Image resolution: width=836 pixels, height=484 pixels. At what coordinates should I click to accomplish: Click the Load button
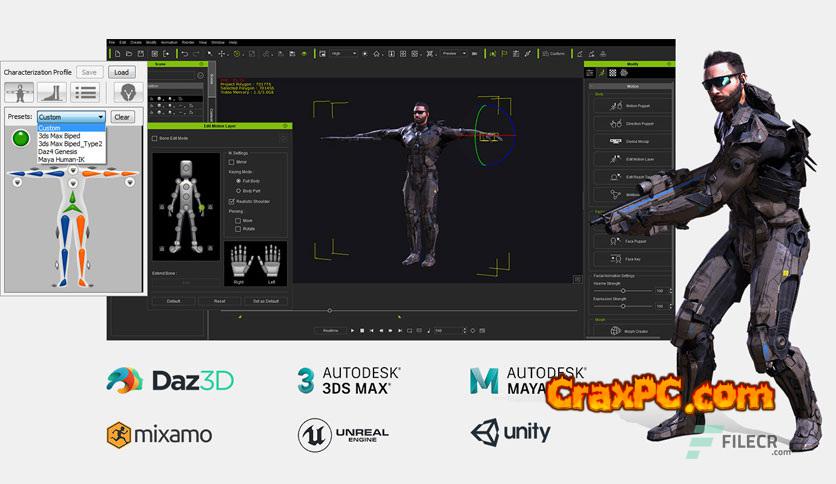(x=121, y=72)
